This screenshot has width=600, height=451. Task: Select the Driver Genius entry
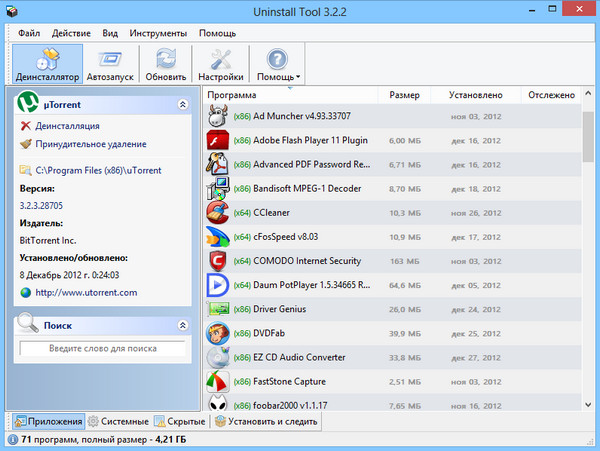[x=393, y=309]
